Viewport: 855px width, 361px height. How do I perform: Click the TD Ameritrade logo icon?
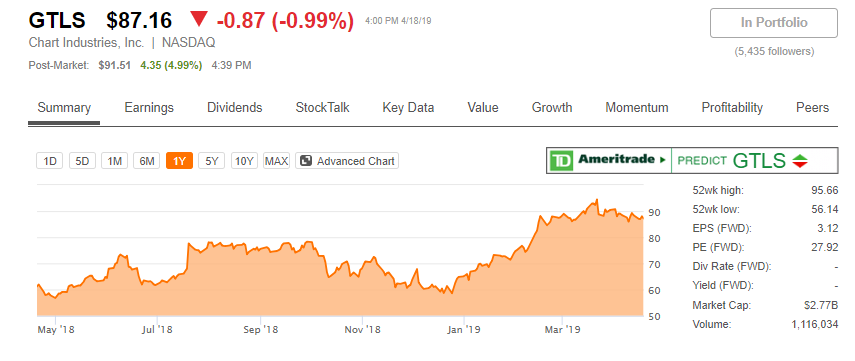(561, 160)
